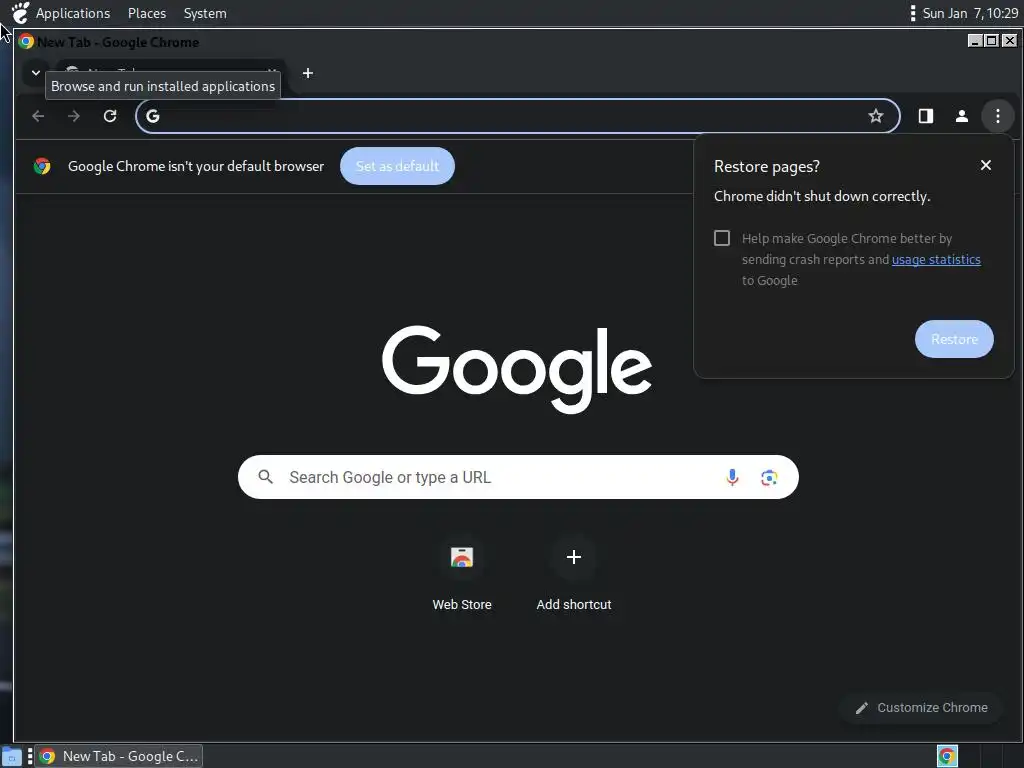Open Chrome three-dot menu

coord(997,116)
